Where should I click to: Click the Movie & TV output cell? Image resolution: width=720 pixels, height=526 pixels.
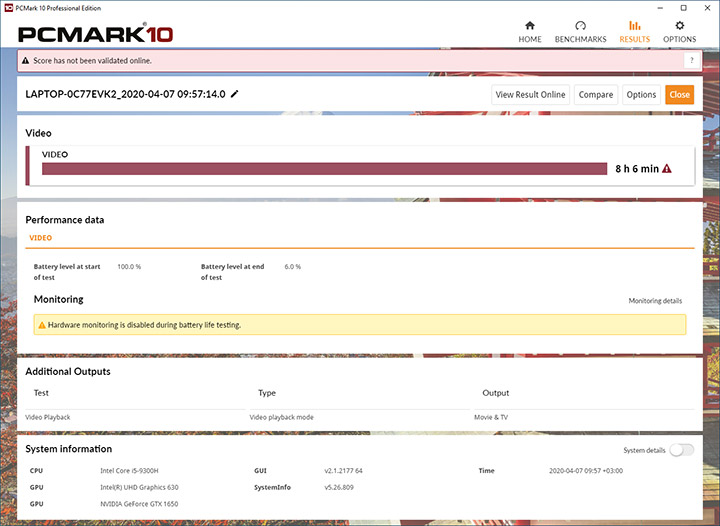coord(491,417)
